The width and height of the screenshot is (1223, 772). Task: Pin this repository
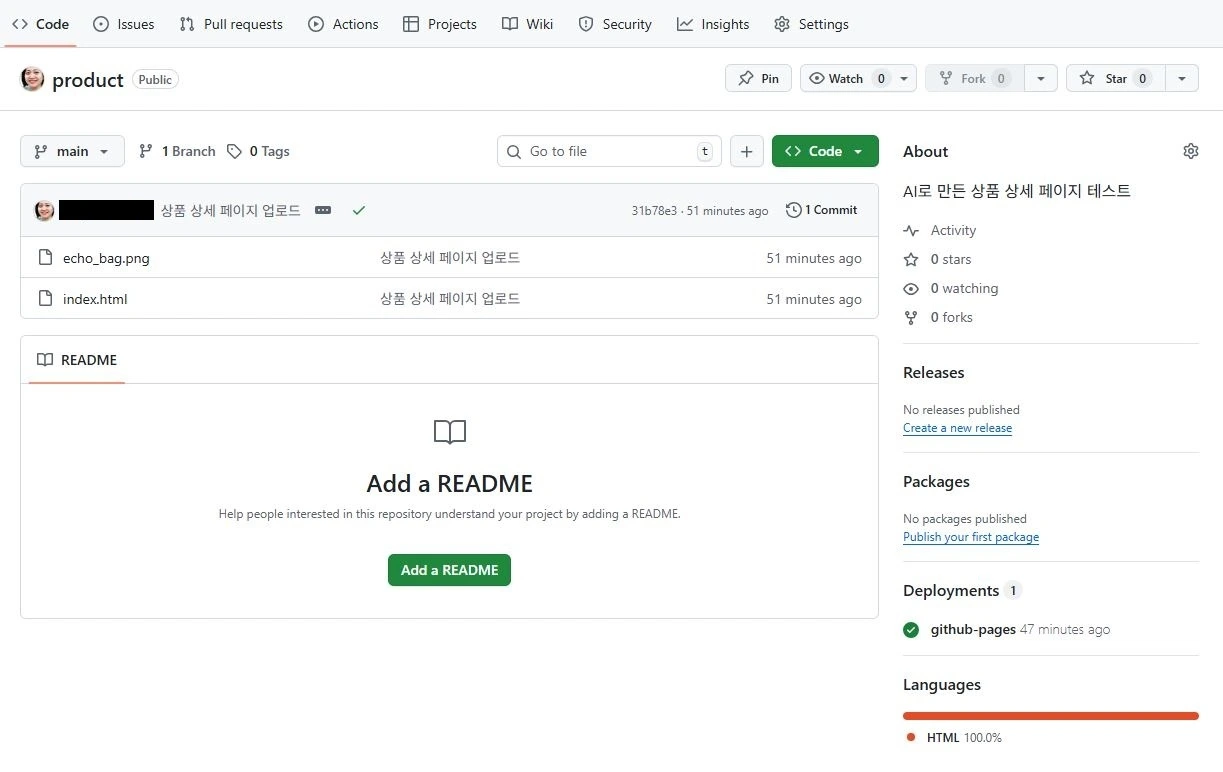[x=758, y=79]
